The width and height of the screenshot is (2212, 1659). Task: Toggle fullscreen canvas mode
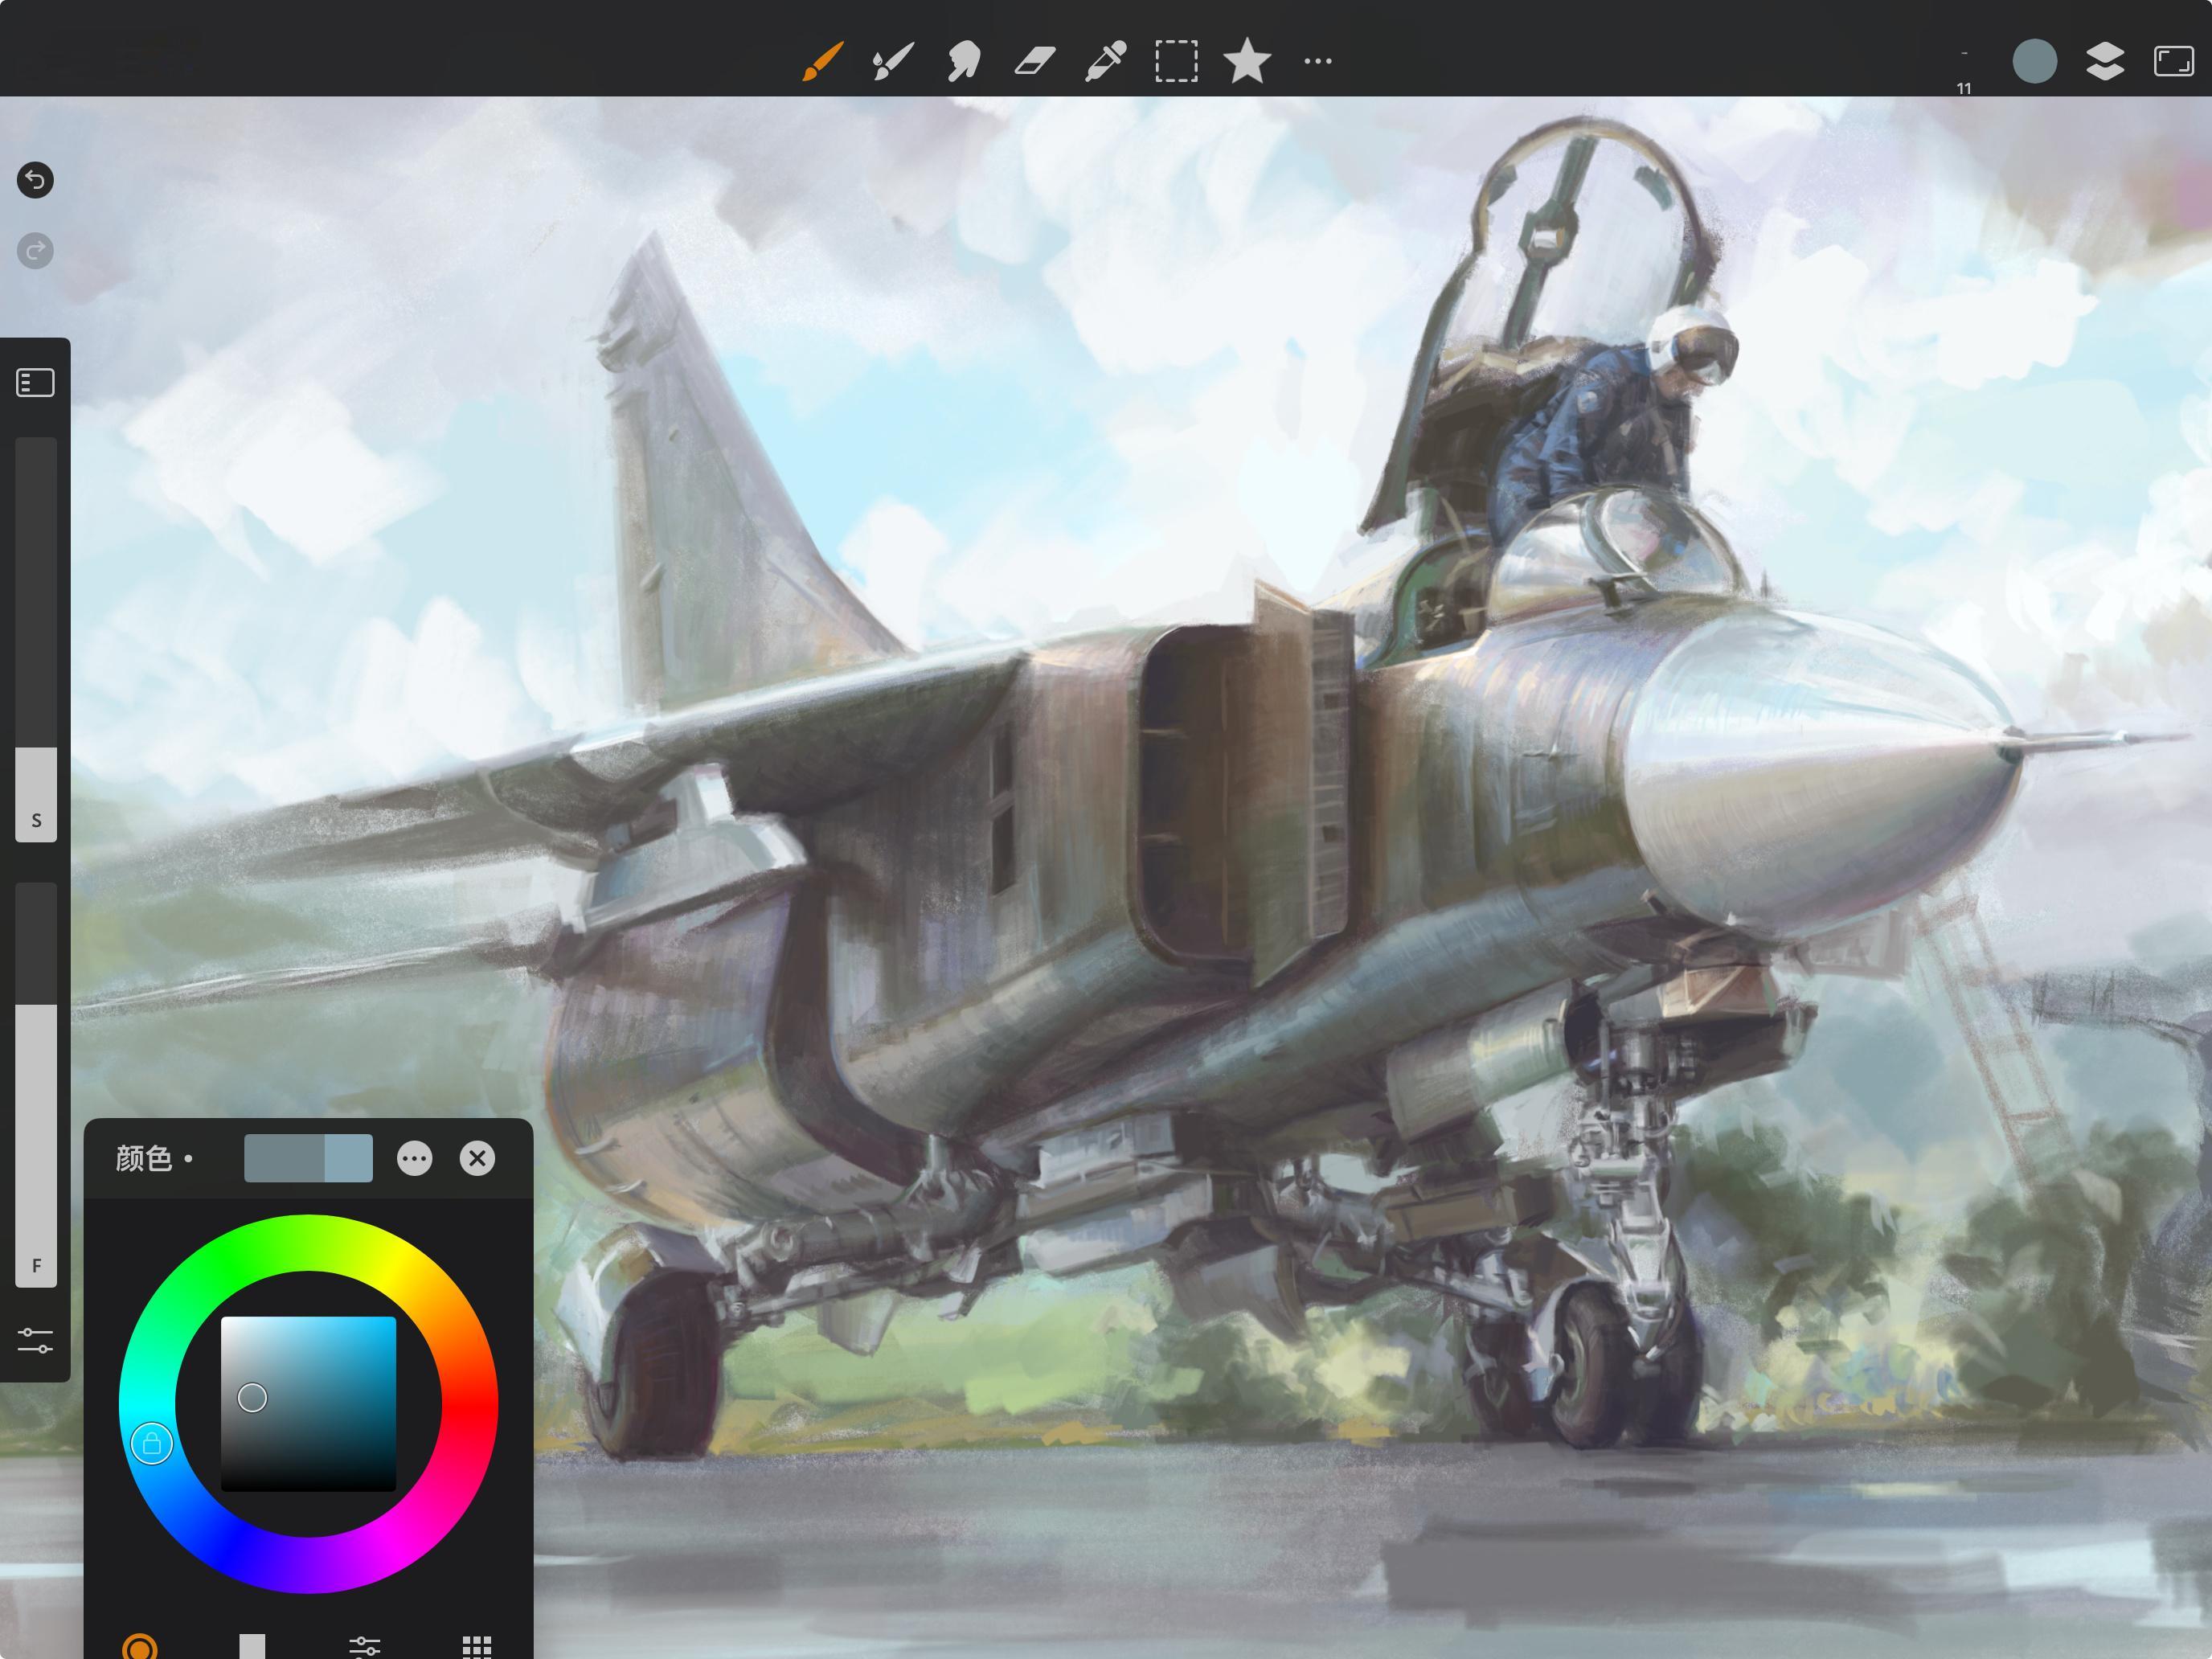coord(2173,61)
